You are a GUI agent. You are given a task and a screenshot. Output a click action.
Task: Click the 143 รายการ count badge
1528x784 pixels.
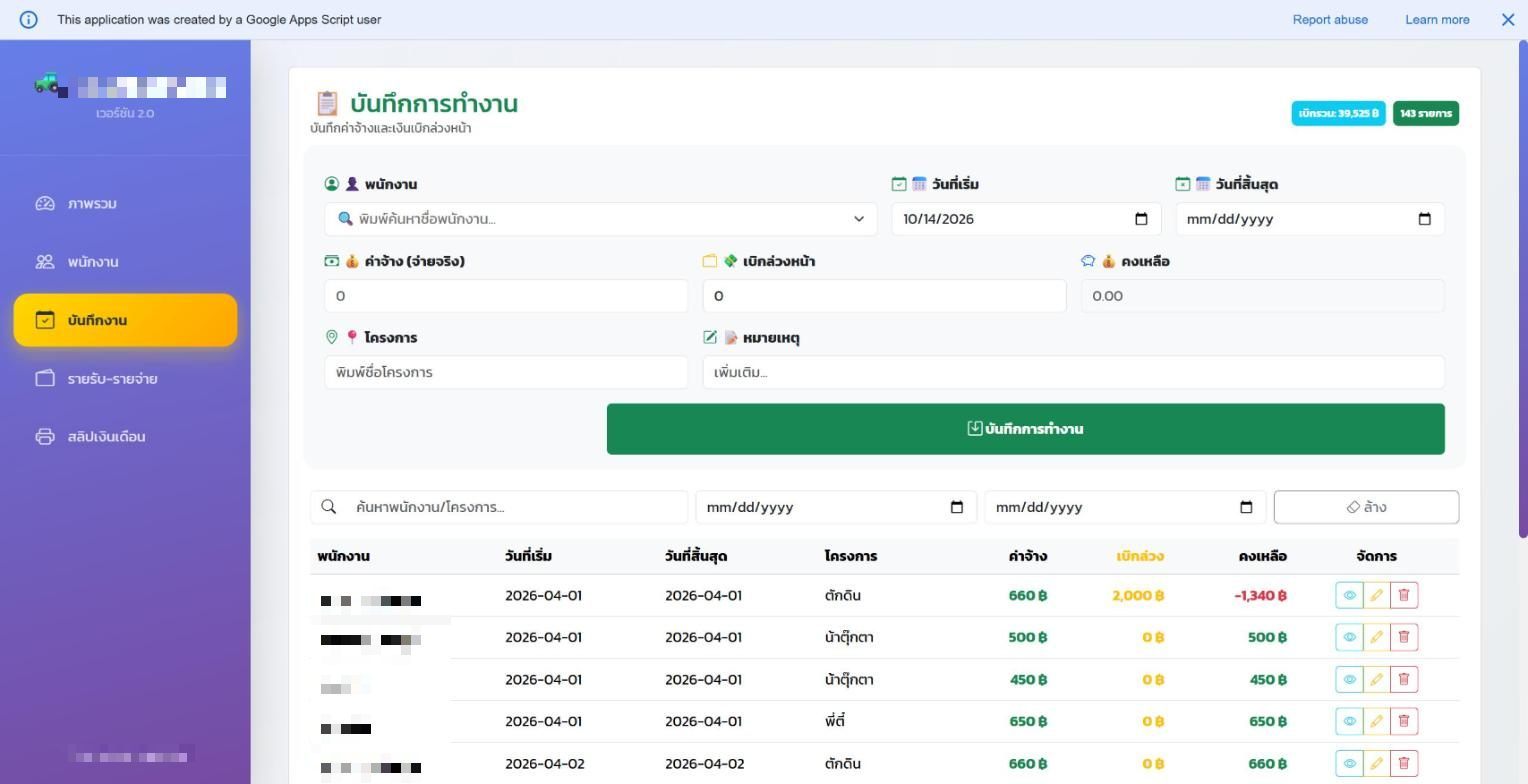point(1426,113)
